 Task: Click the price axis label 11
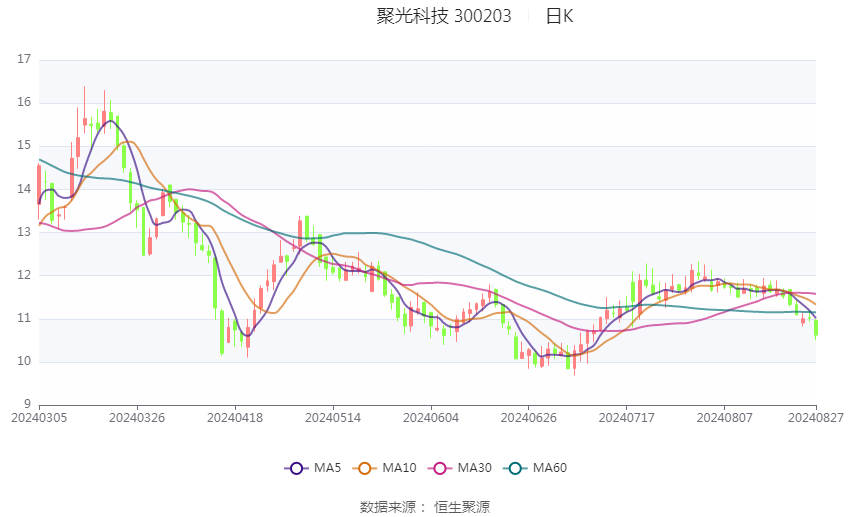click(24, 318)
